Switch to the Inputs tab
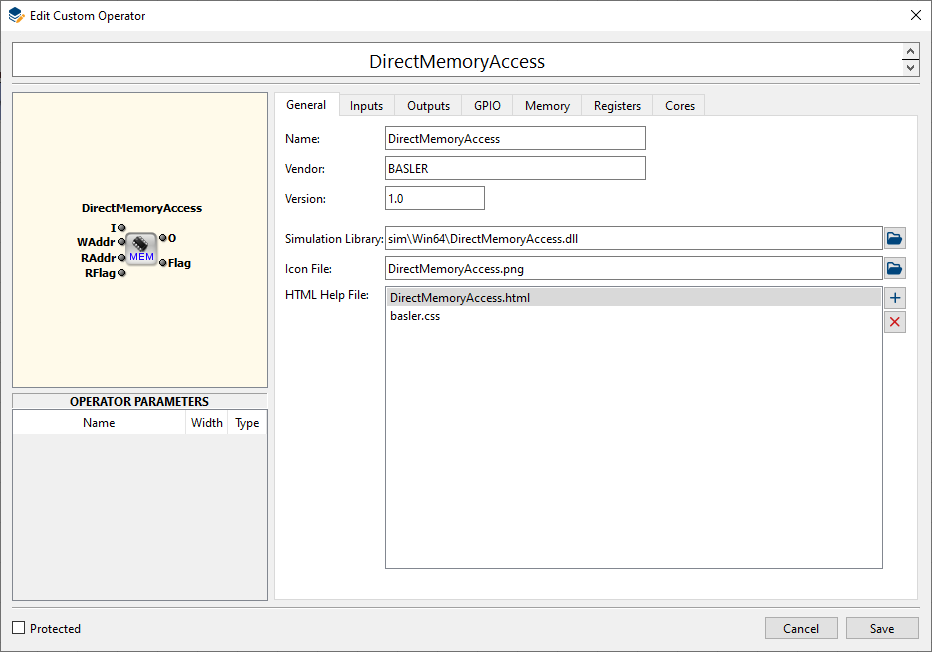Screen dimensions: 932x652 (366, 106)
